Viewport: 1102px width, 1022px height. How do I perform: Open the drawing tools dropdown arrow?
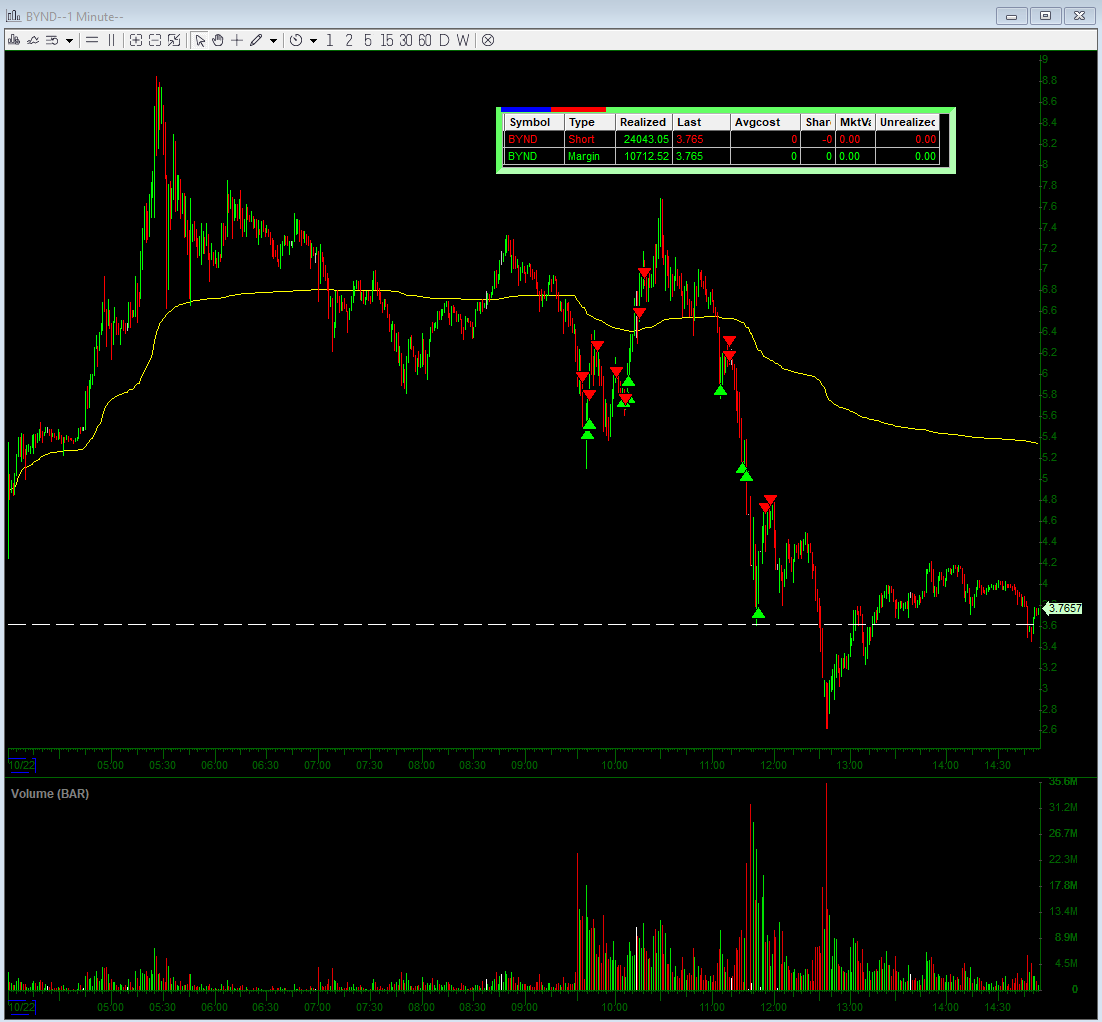point(273,41)
